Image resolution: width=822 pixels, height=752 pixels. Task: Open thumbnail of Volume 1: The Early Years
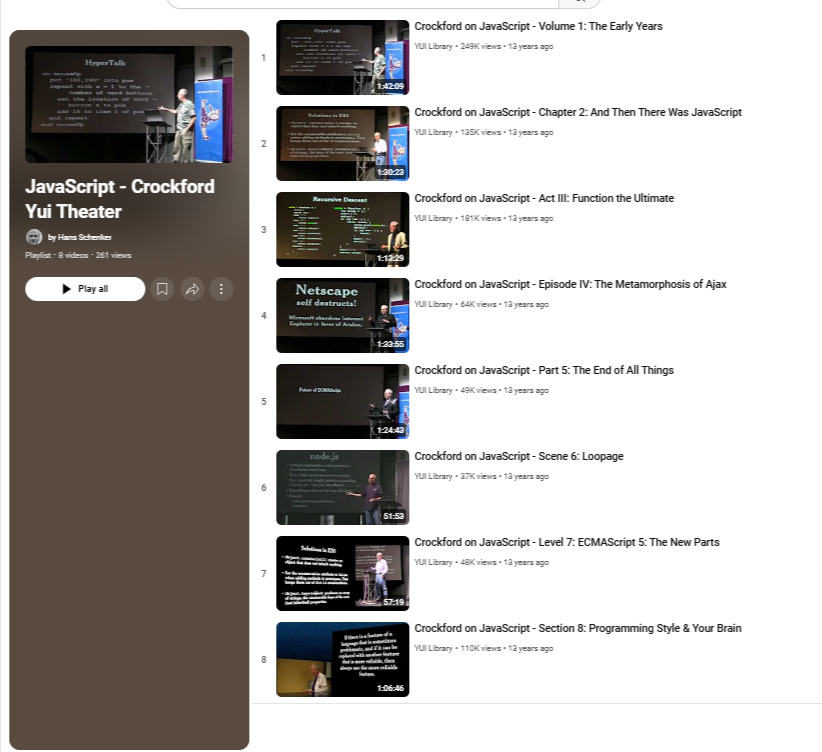pyautogui.click(x=343, y=58)
